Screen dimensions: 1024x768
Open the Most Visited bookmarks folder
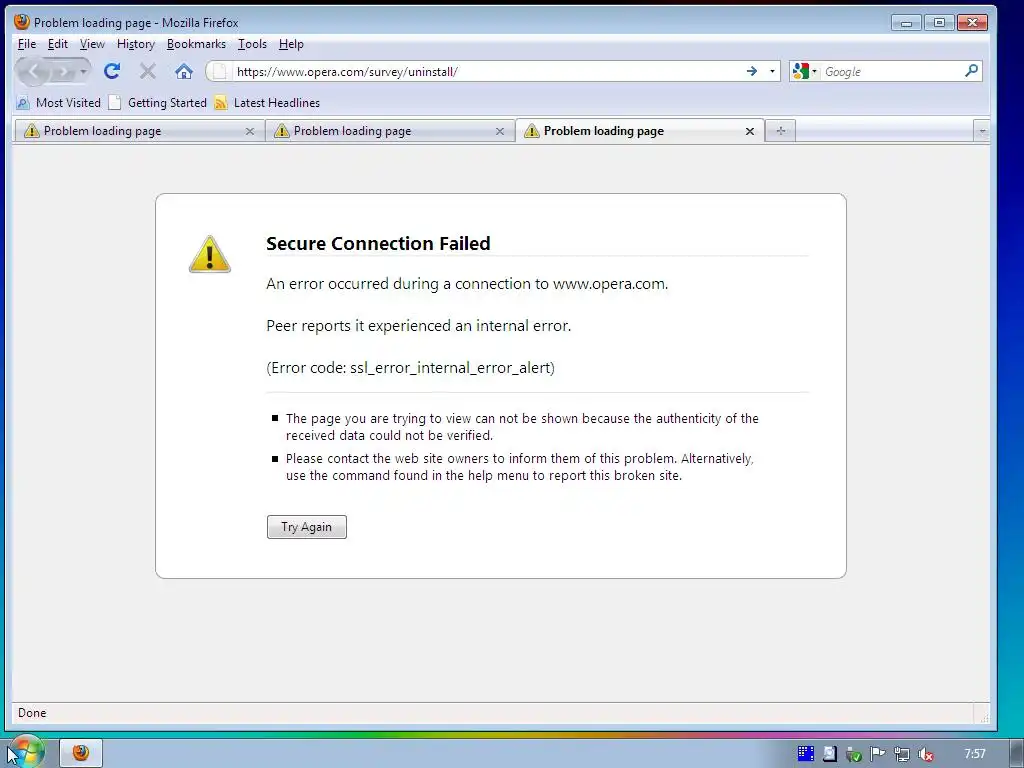point(58,103)
